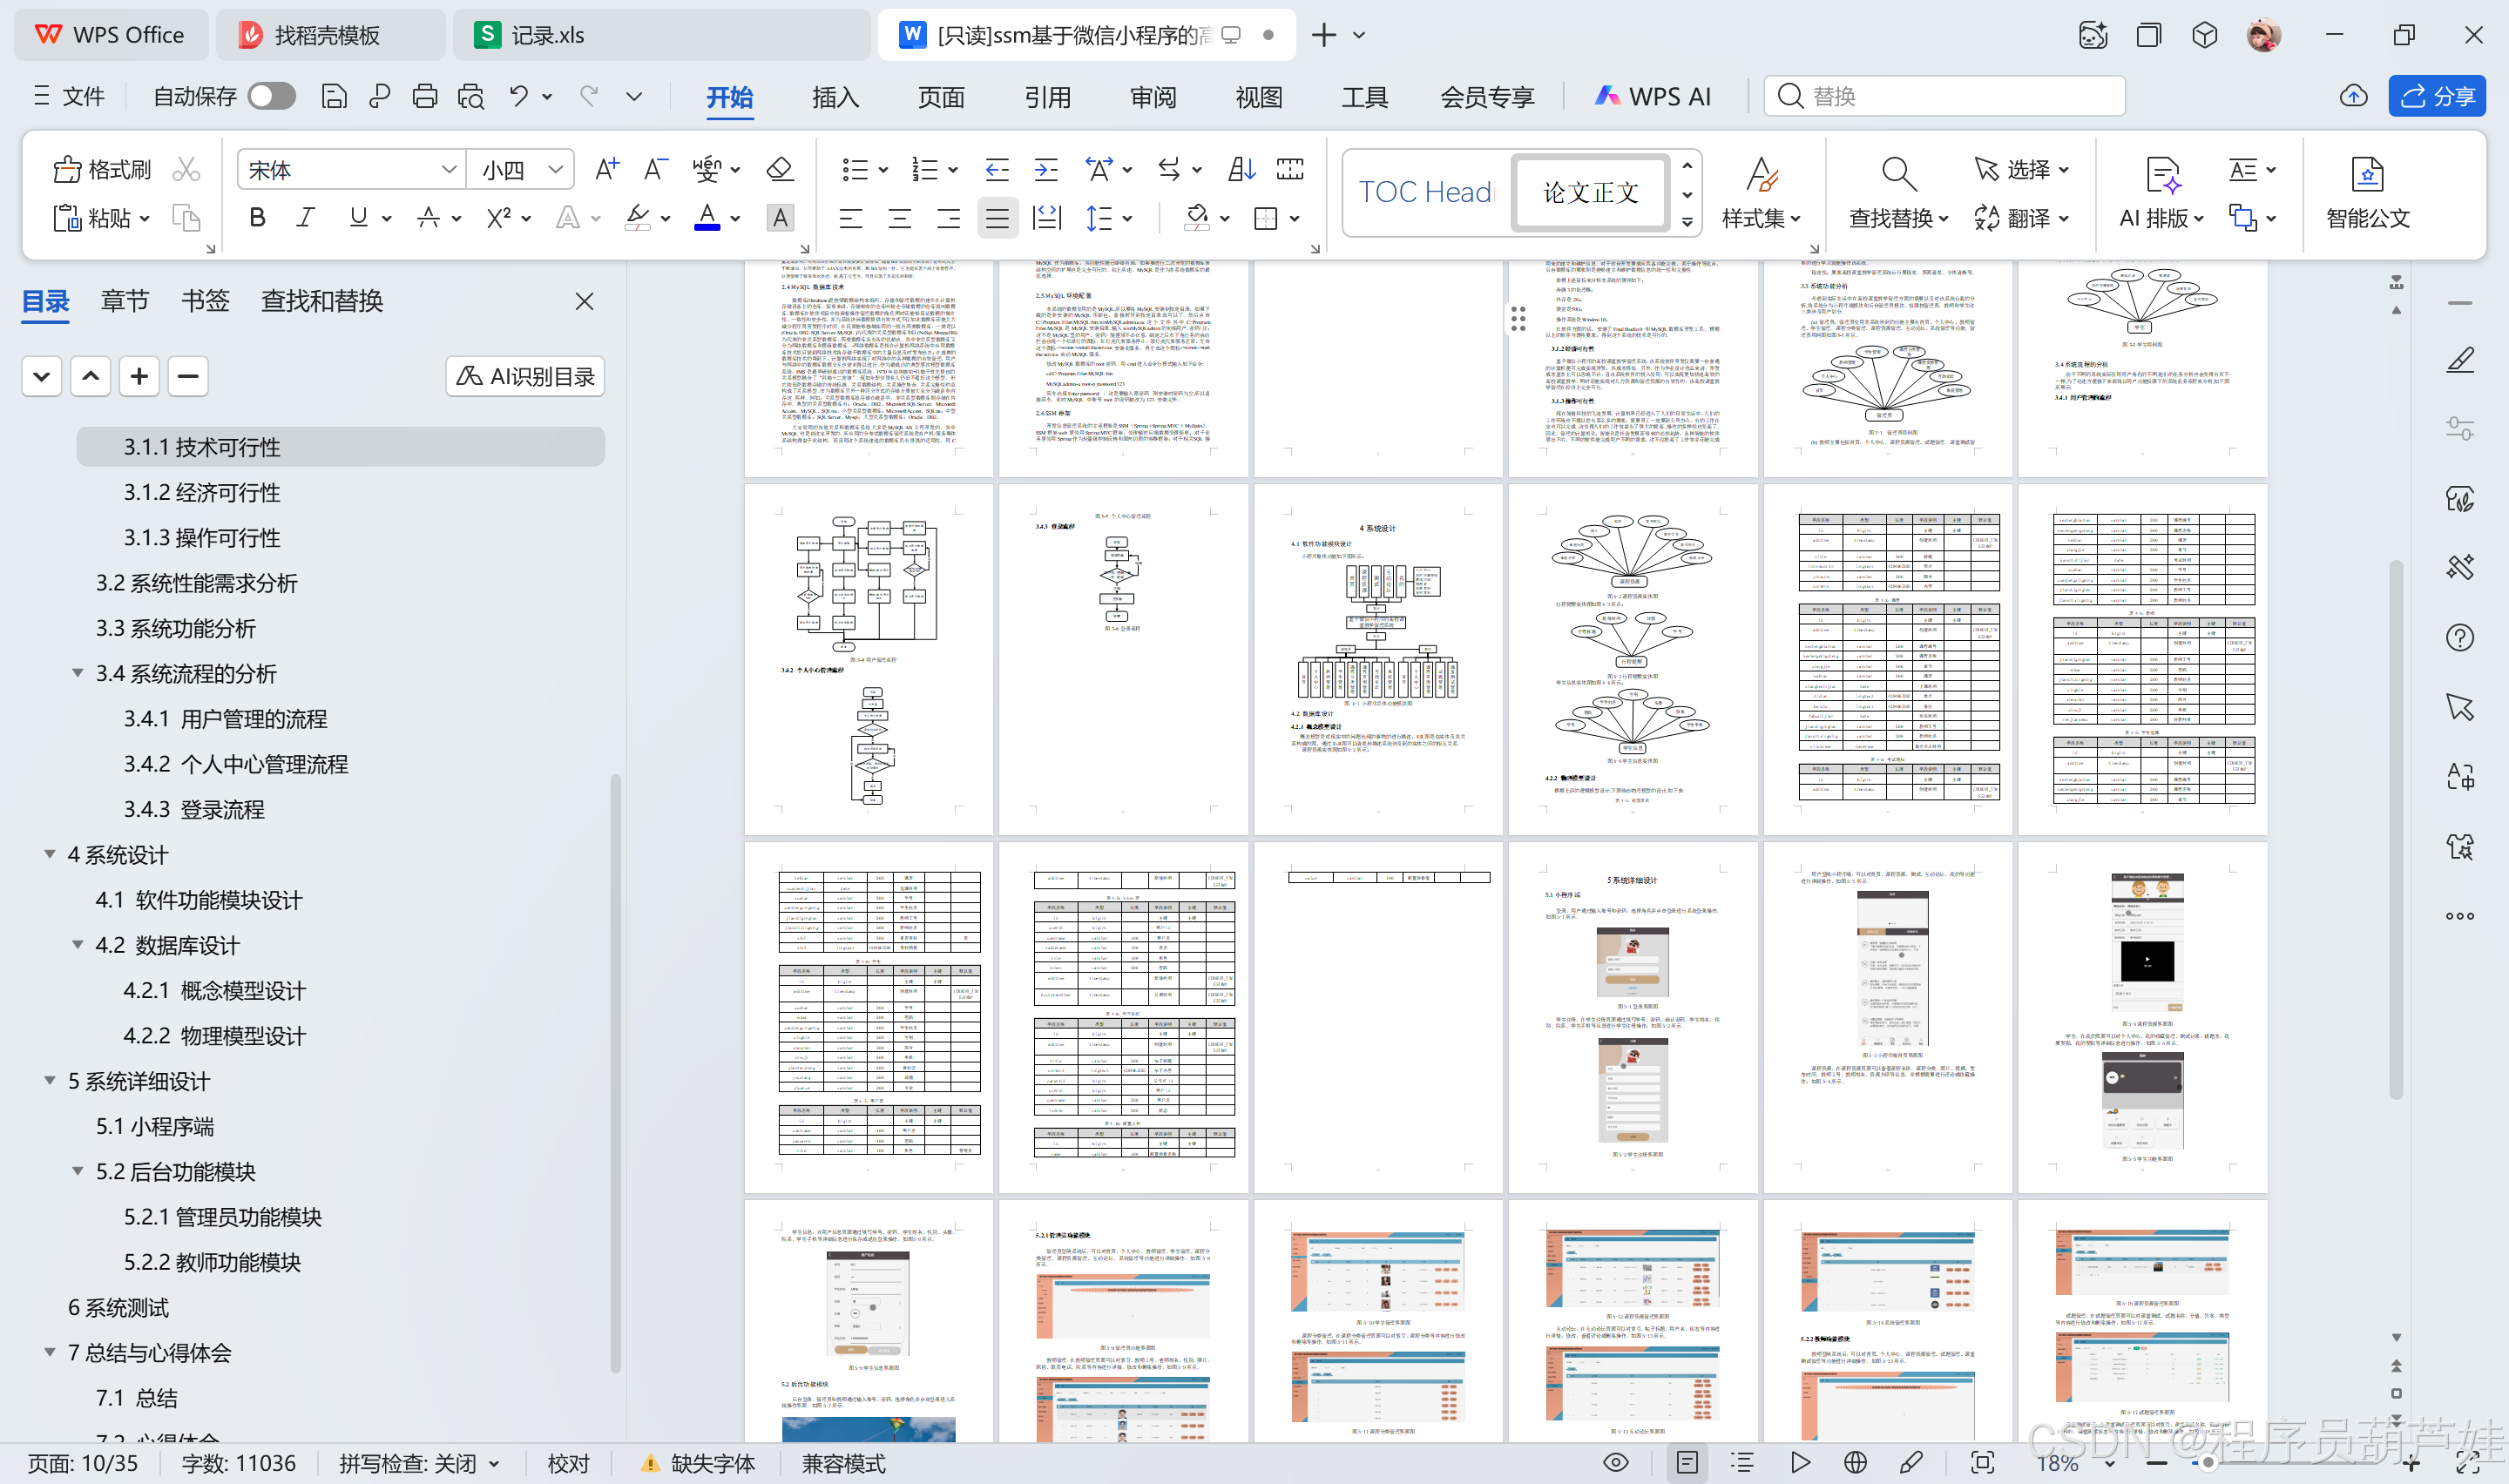2509x1484 pixels.
Task: Click the help question mark sidebar icon
Action: coord(2459,637)
